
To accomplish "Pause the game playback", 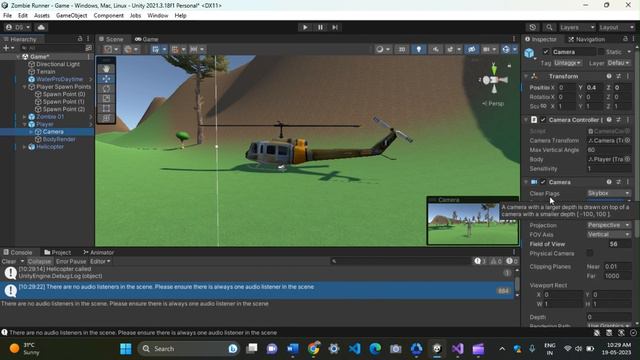I will click(x=320, y=27).
